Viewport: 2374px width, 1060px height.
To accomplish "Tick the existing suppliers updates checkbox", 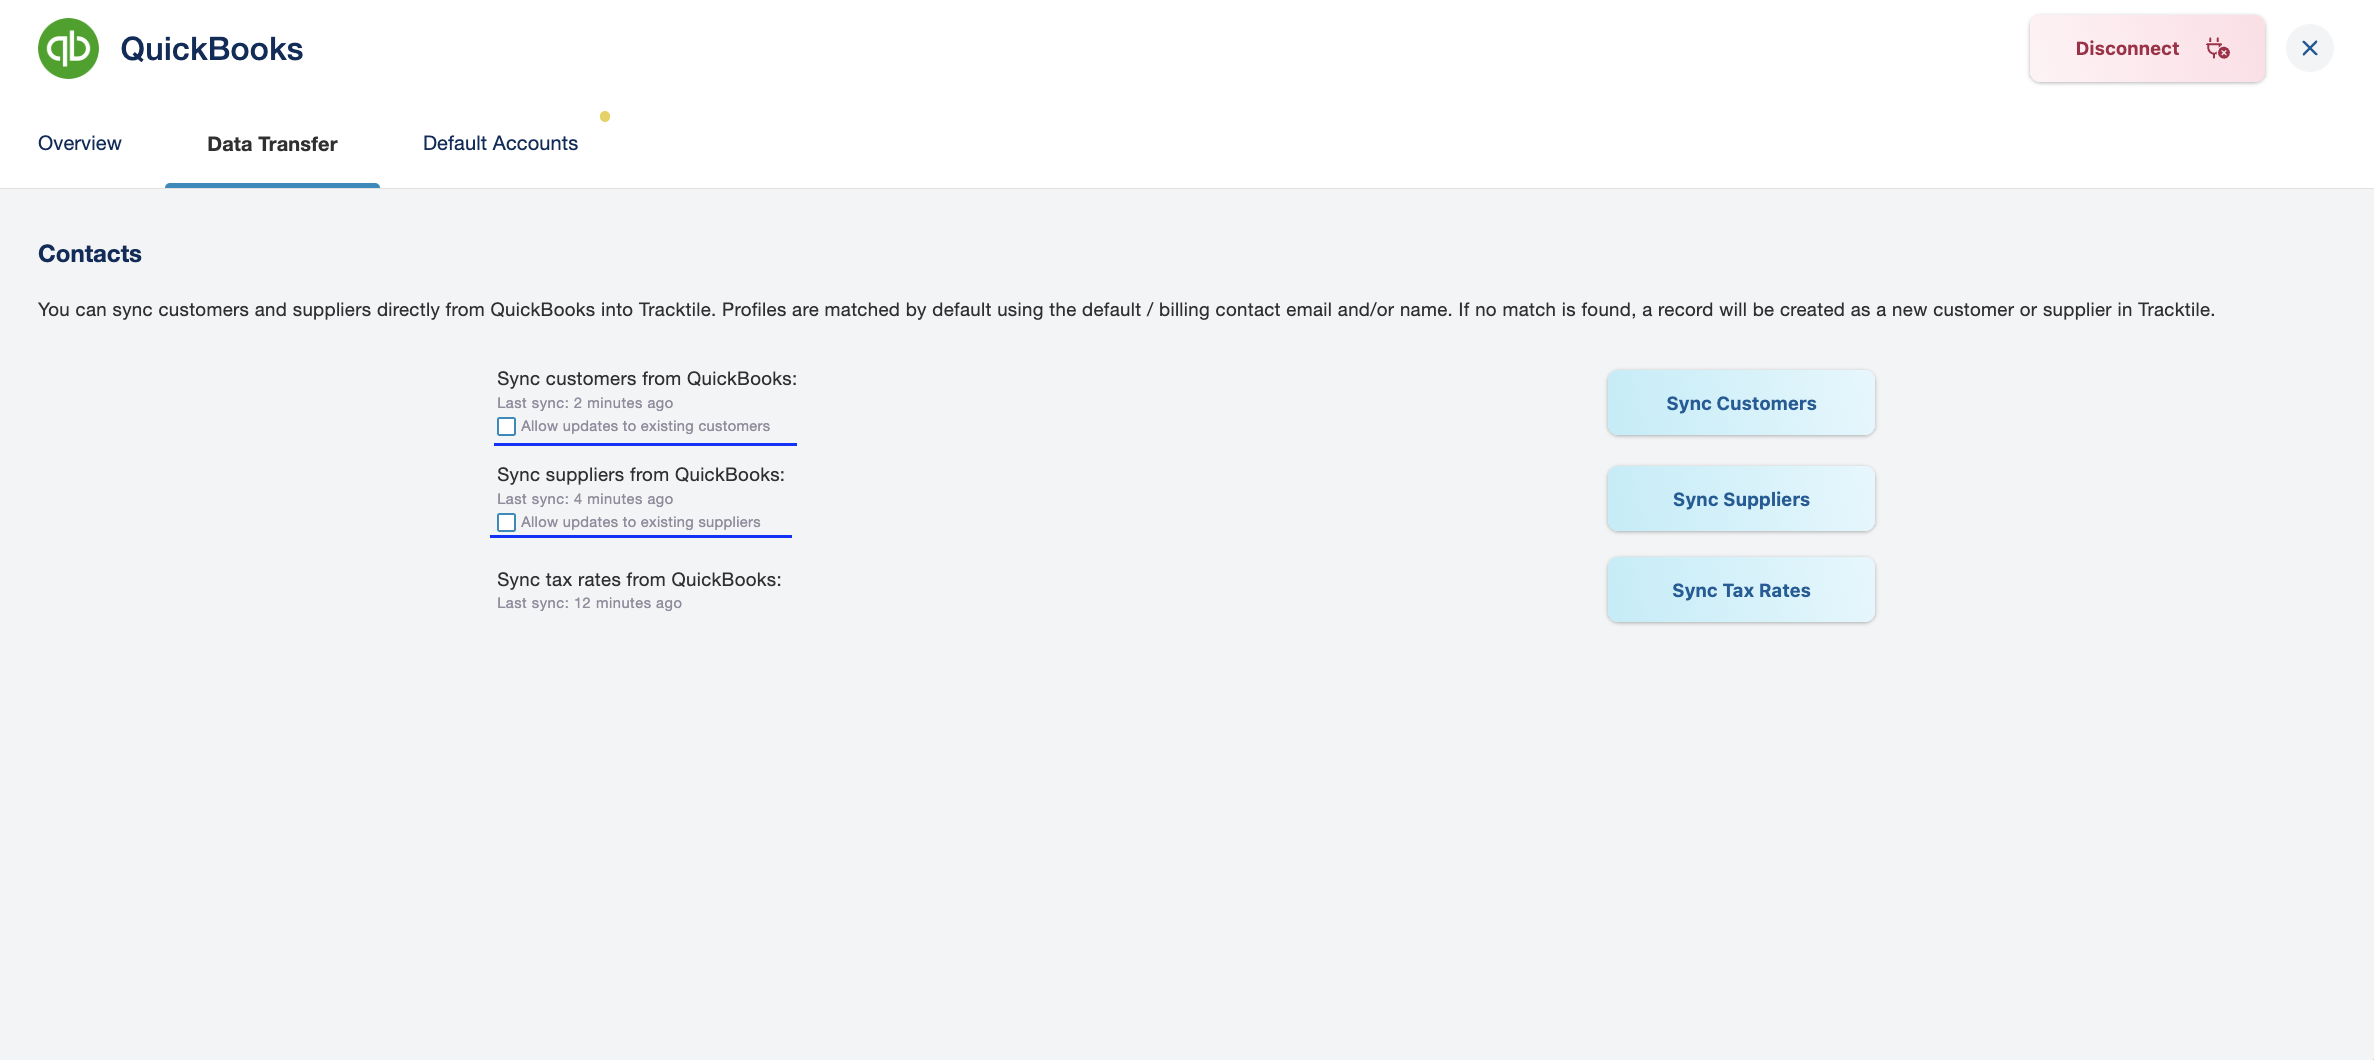I will (x=507, y=523).
